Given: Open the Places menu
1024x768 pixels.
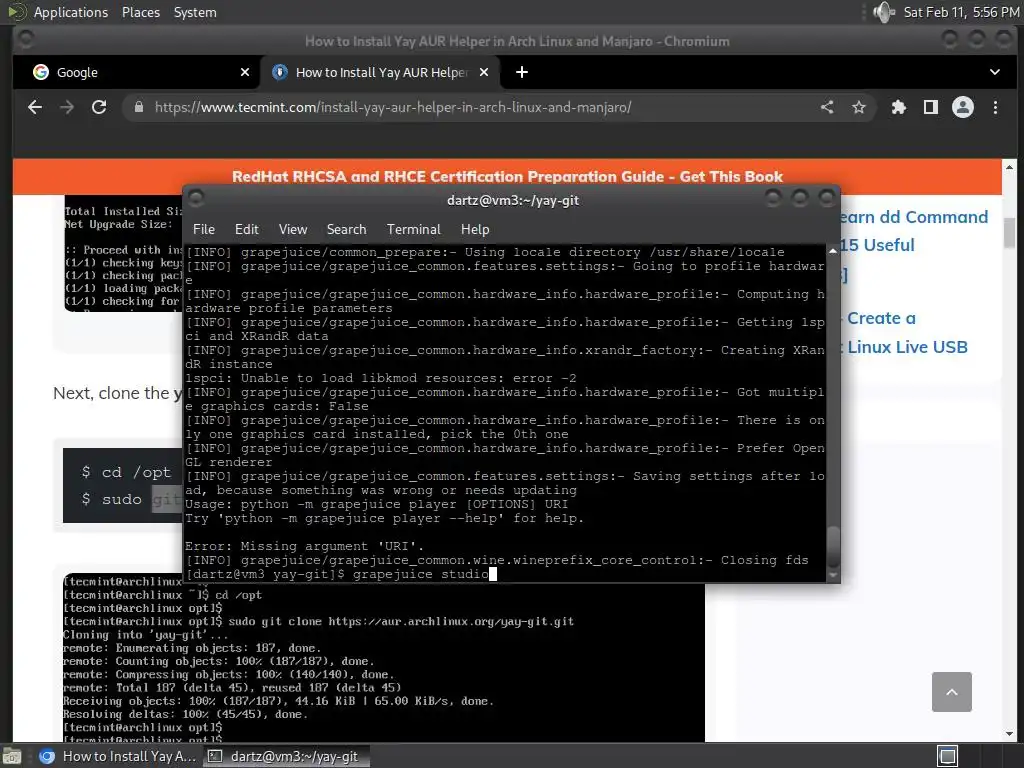Looking at the screenshot, I should coord(140,12).
